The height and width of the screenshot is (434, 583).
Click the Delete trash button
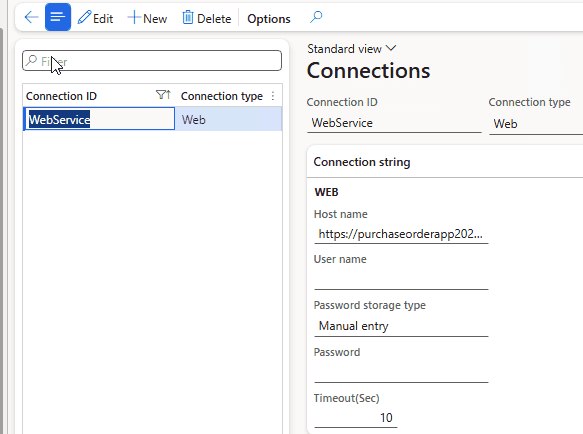(x=207, y=18)
